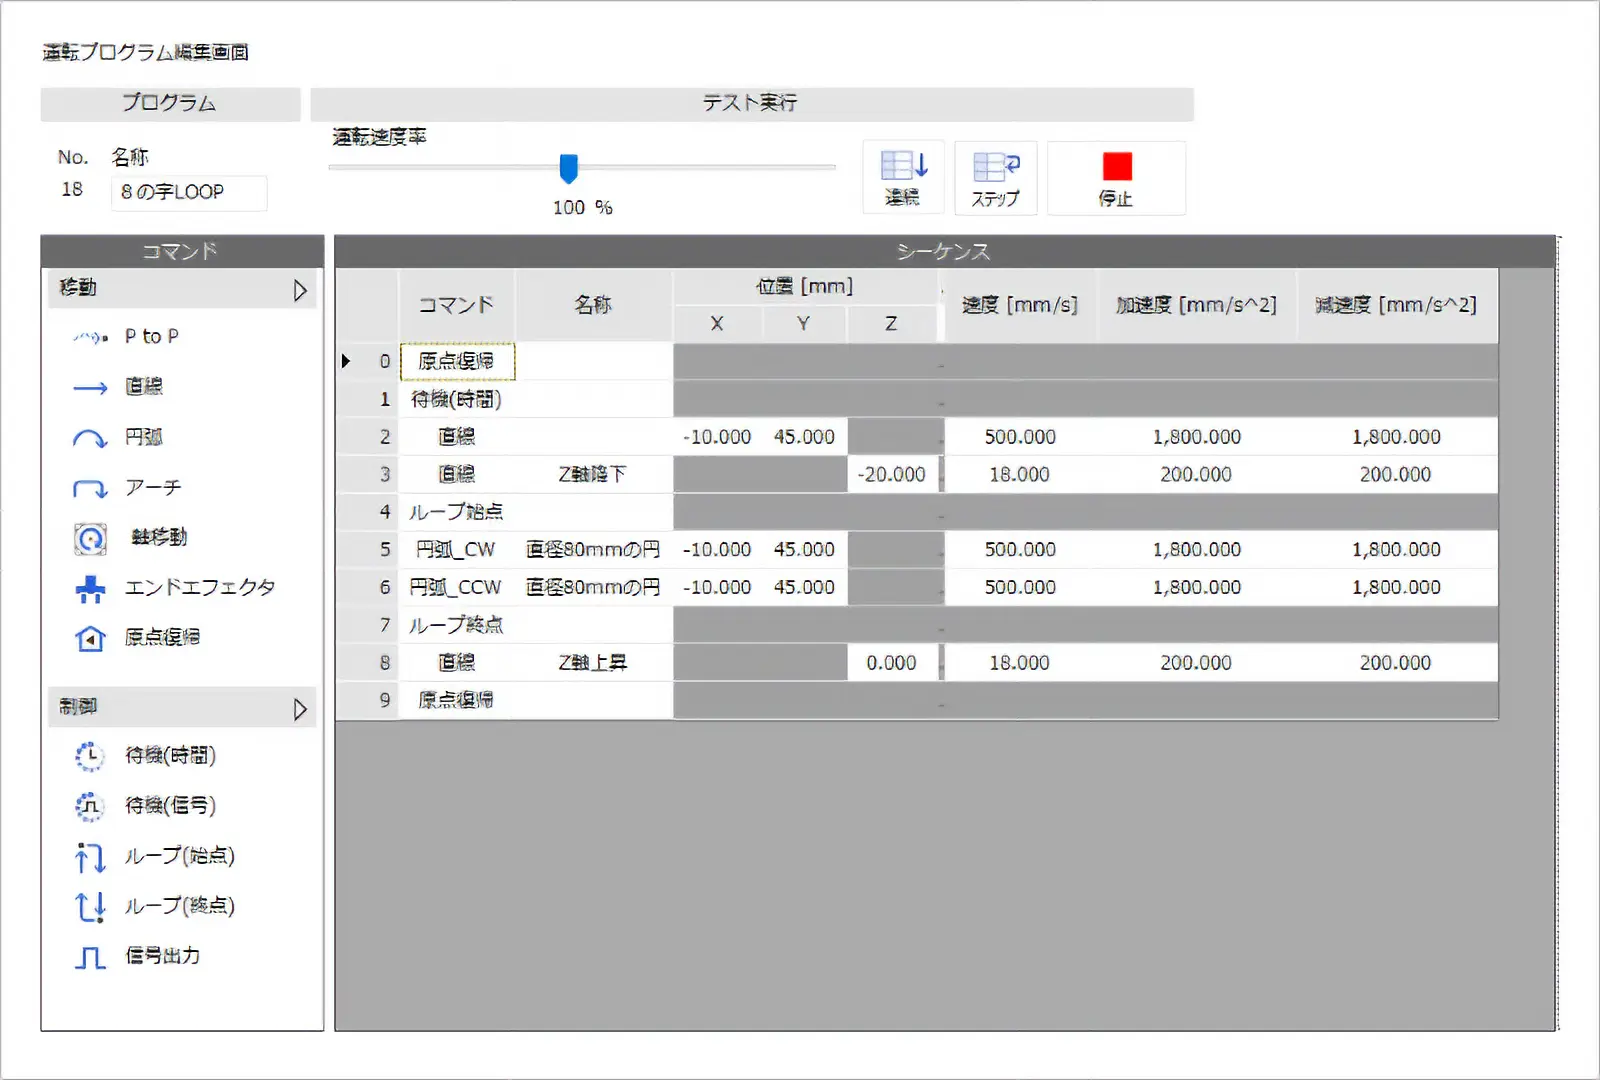The image size is (1600, 1080).
Task: Select the アーチ arch command icon
Action: click(x=90, y=488)
